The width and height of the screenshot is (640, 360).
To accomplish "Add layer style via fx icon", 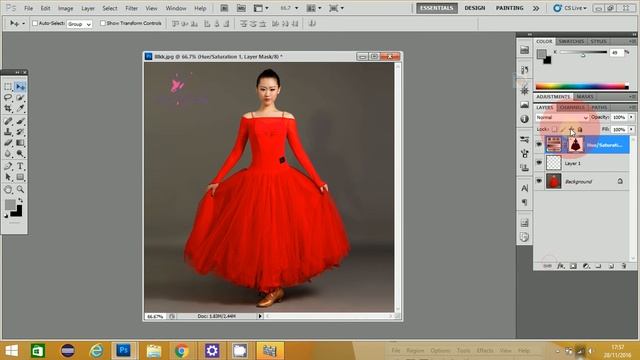I will 561,266.
